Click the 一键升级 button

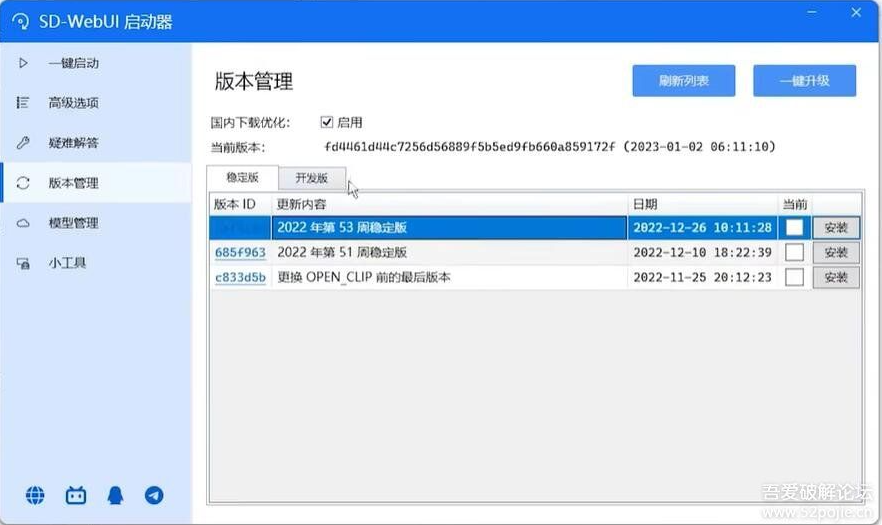pyautogui.click(x=804, y=80)
